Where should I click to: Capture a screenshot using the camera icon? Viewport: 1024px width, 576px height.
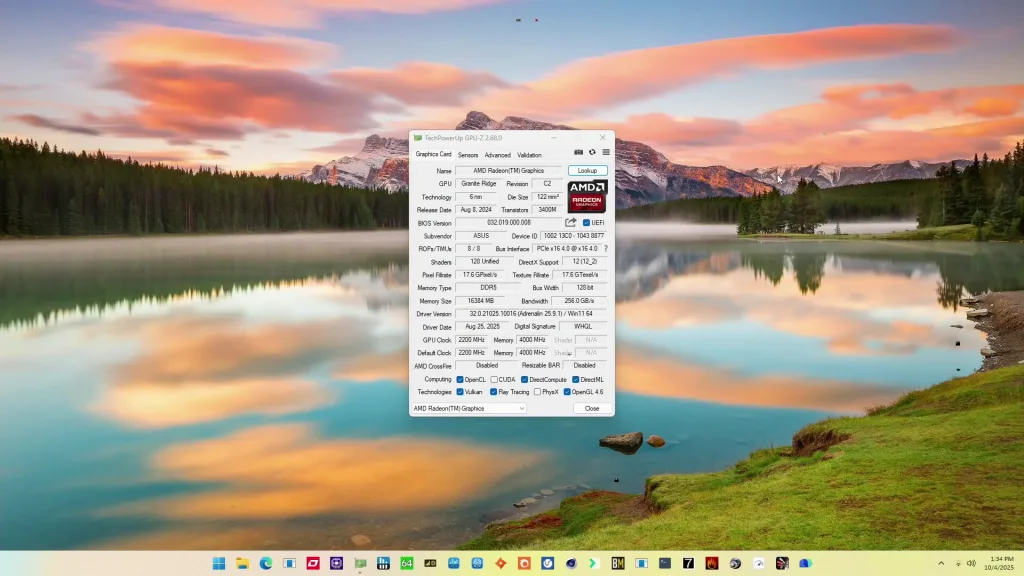(579, 152)
